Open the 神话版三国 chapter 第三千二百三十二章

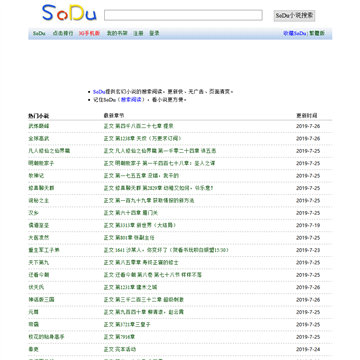(144, 300)
